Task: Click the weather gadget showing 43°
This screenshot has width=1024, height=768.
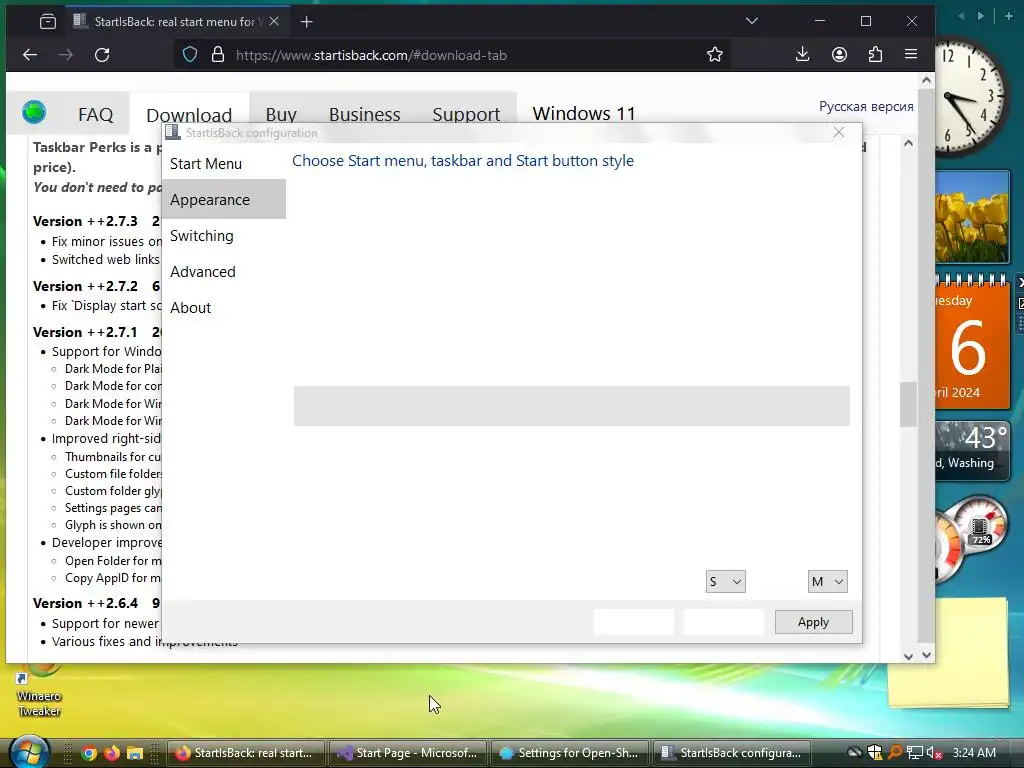Action: tap(972, 450)
